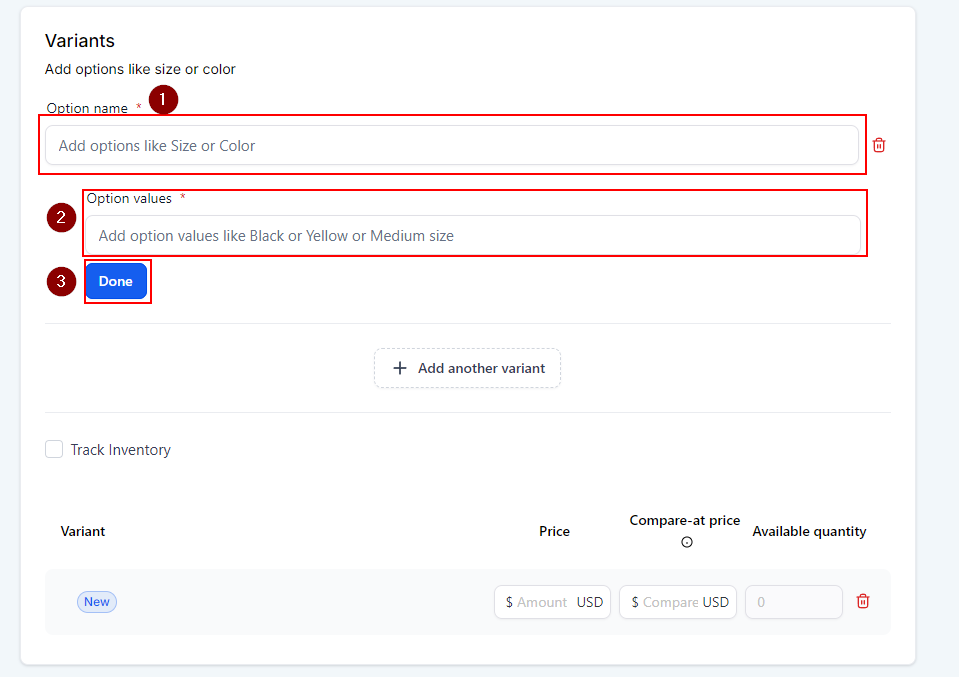Click the numbered marker 3 badge
This screenshot has width=959, height=677.
click(x=61, y=282)
